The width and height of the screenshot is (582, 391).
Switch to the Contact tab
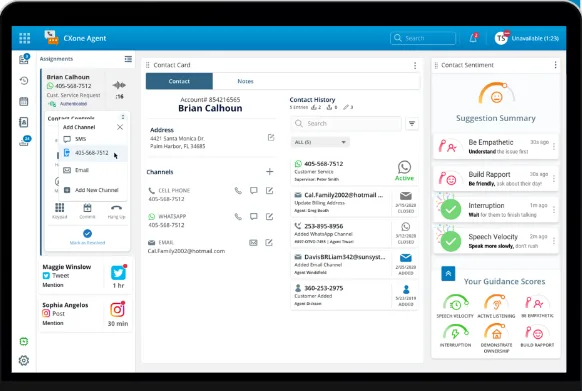point(179,81)
